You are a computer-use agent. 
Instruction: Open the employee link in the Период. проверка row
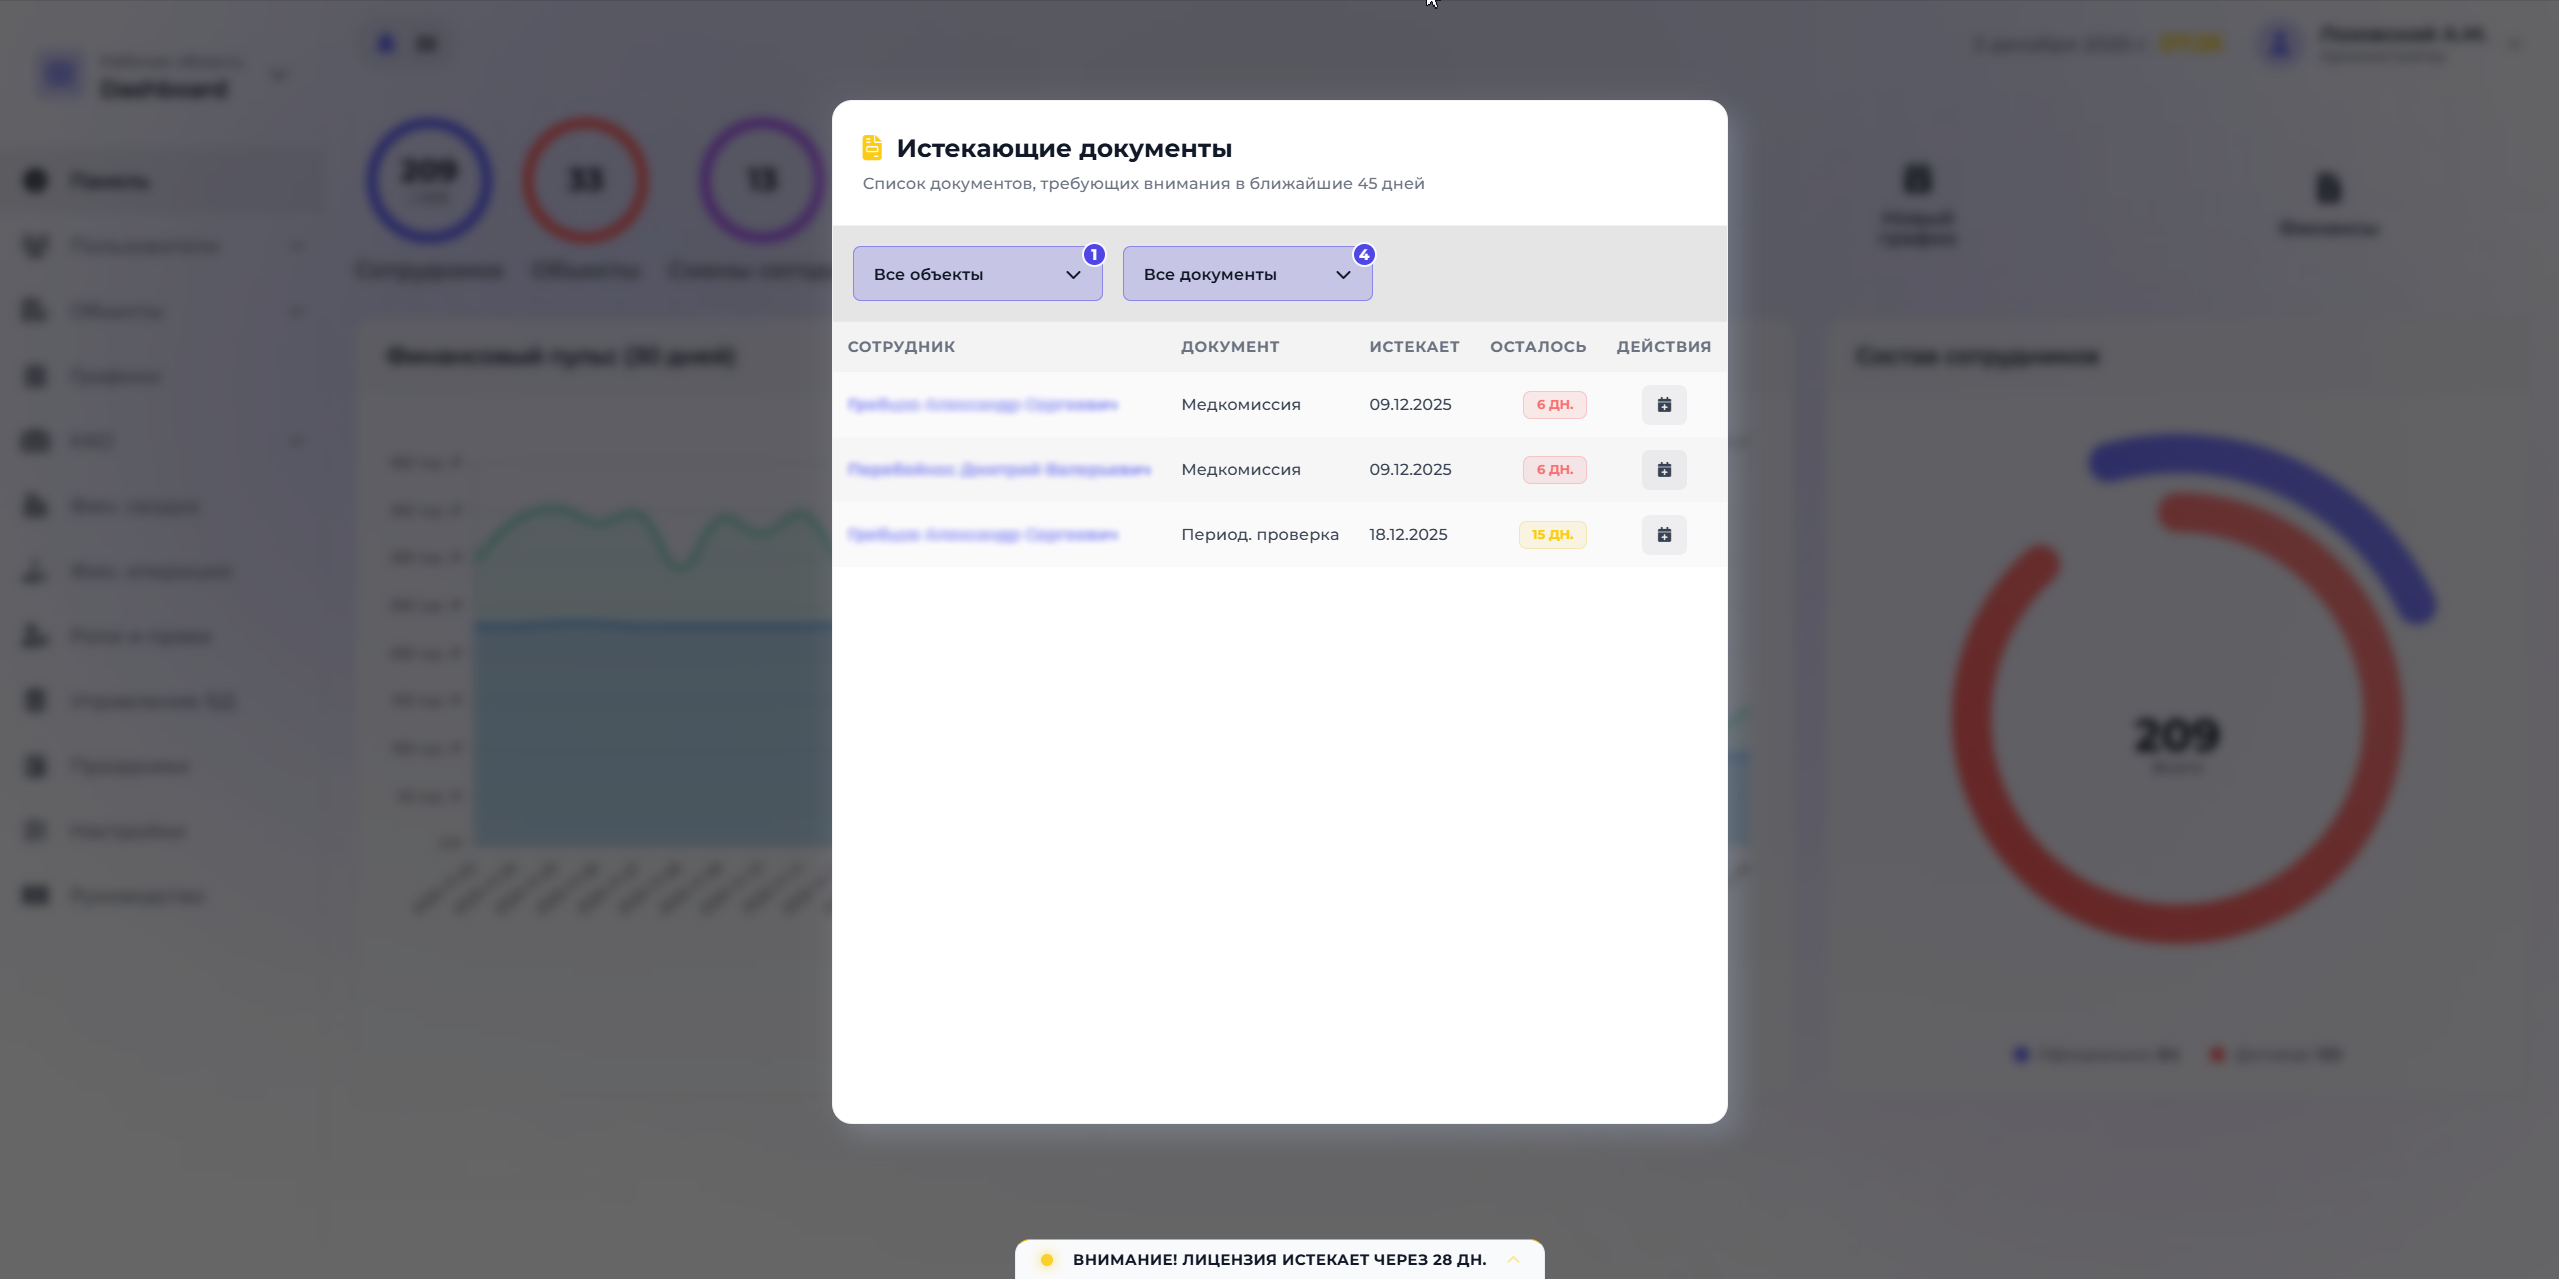pyautogui.click(x=982, y=535)
